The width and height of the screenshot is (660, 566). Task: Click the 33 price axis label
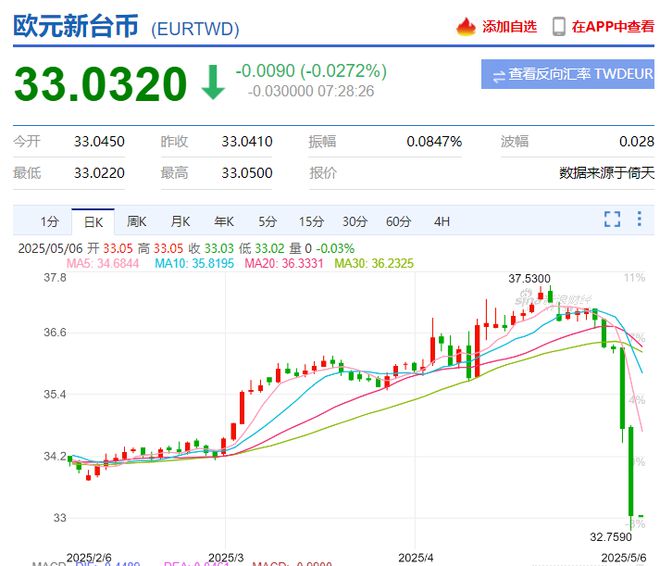pyautogui.click(x=60, y=518)
